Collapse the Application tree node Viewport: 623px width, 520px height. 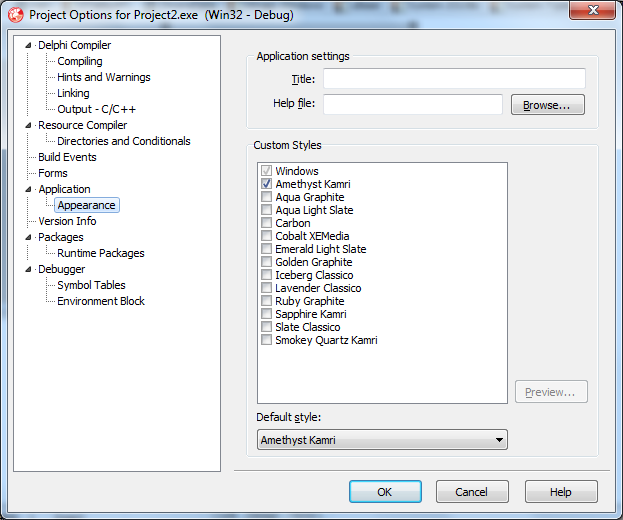[x=28, y=189]
